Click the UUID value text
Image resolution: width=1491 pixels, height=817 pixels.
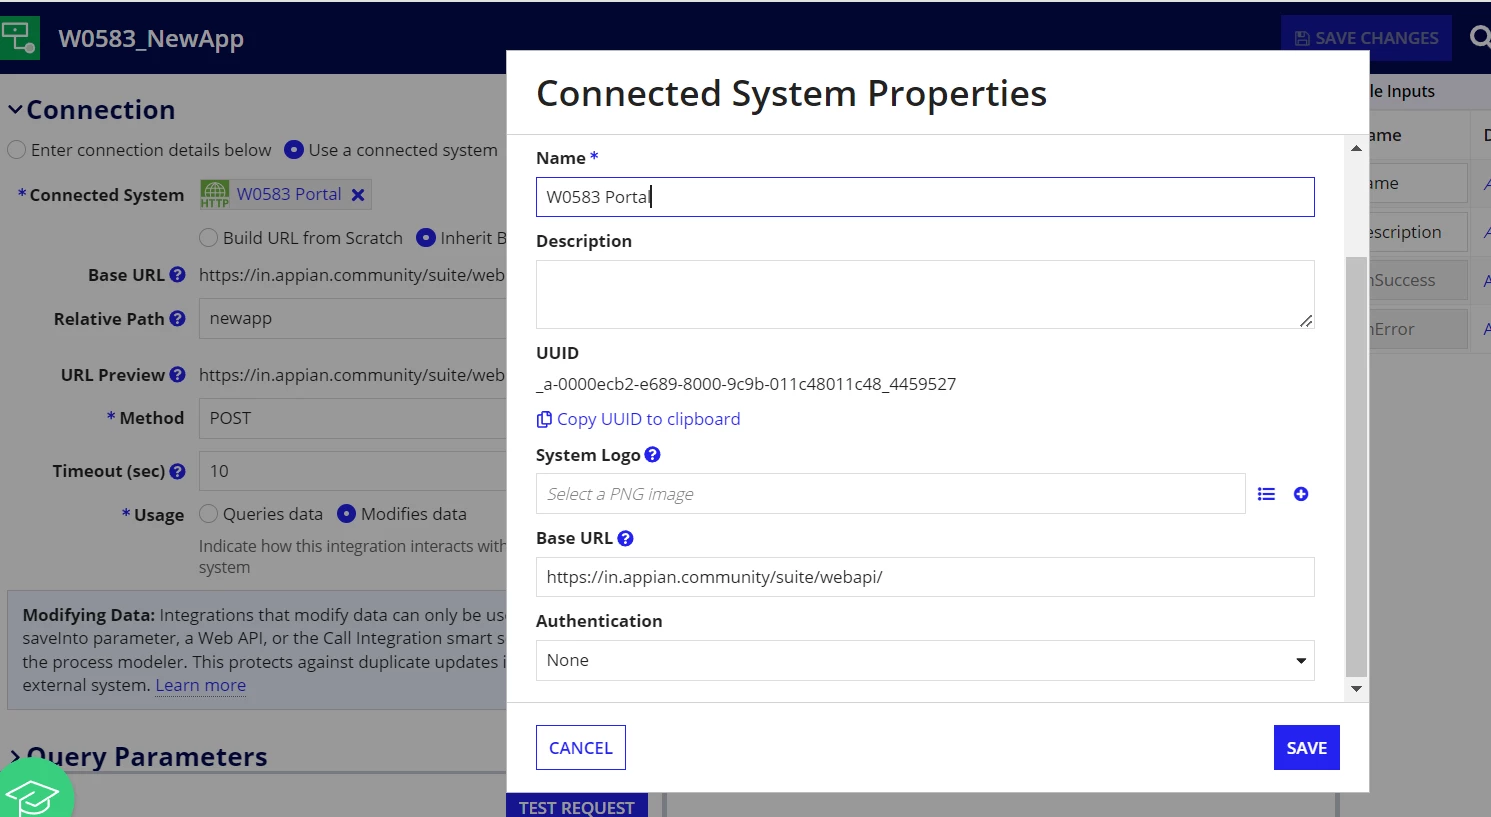[746, 384]
